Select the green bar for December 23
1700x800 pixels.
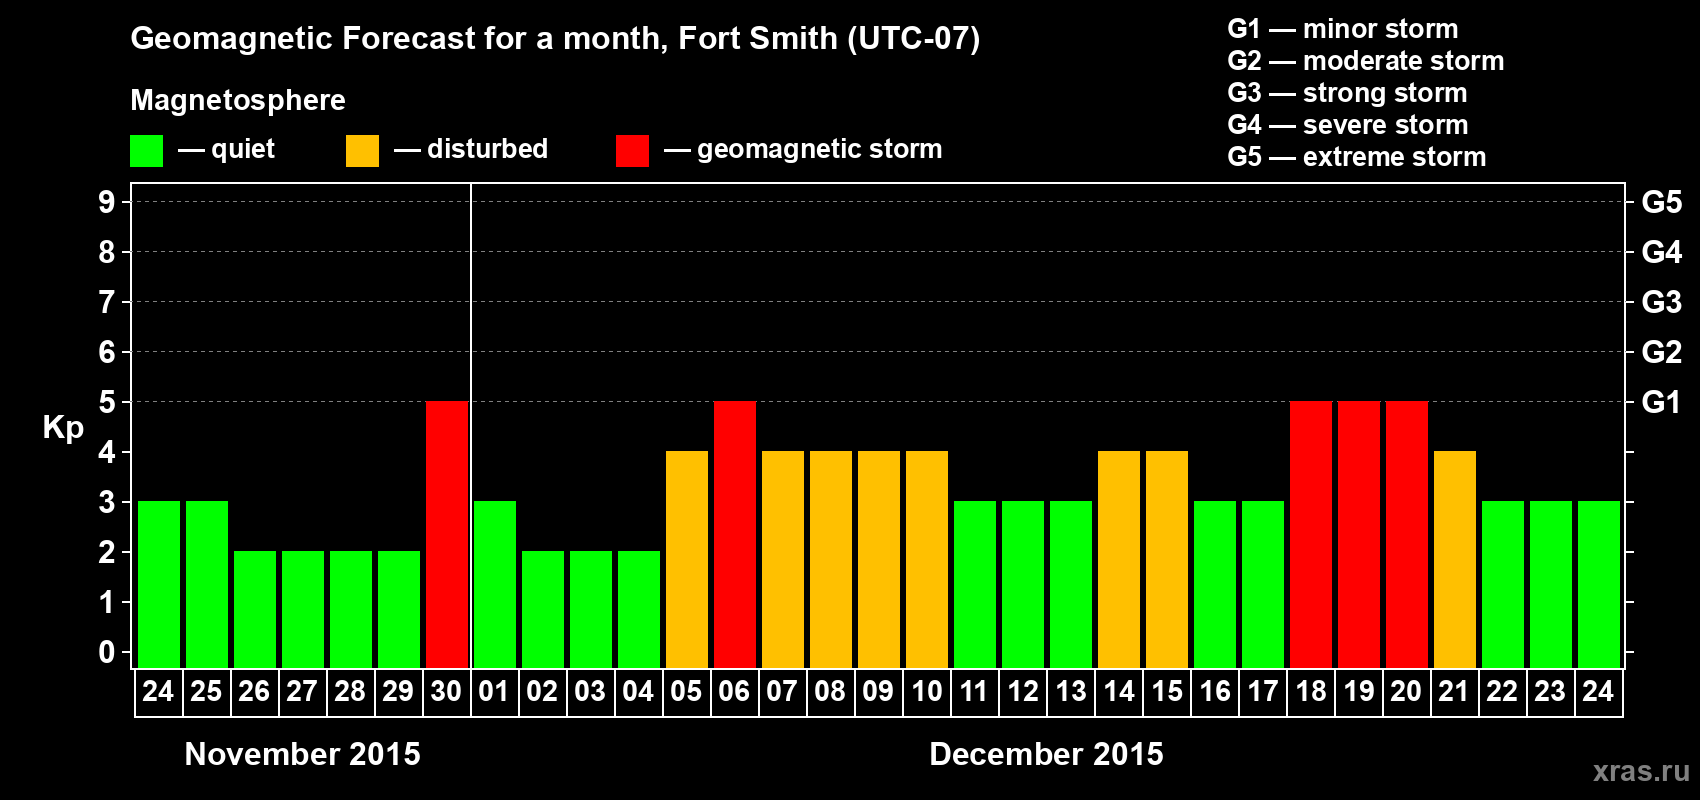click(1551, 585)
